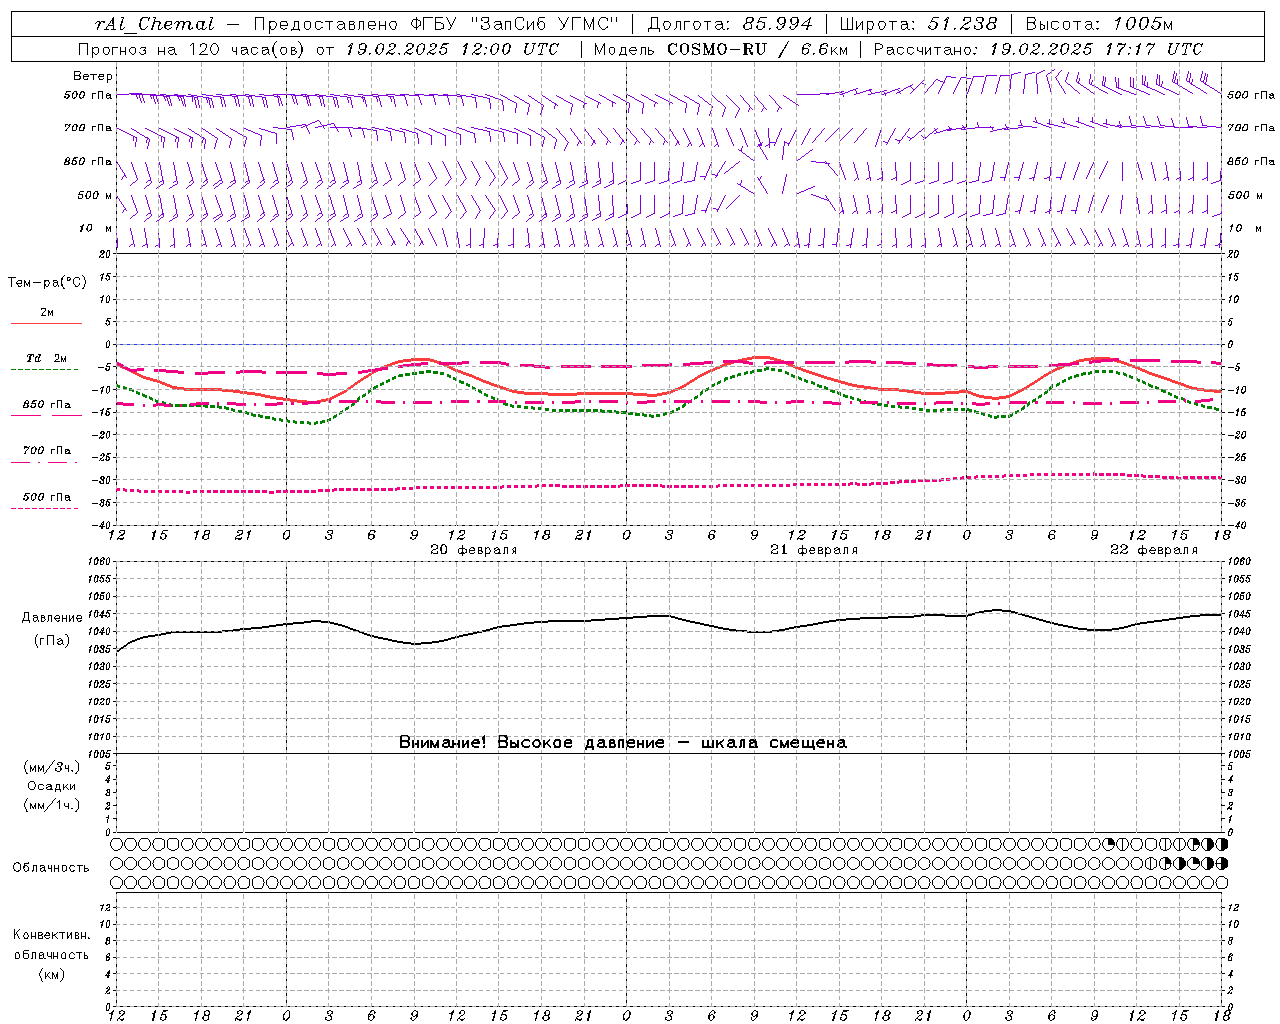
Task: Click the Высота: 1005м value
Action: tap(1099, 24)
